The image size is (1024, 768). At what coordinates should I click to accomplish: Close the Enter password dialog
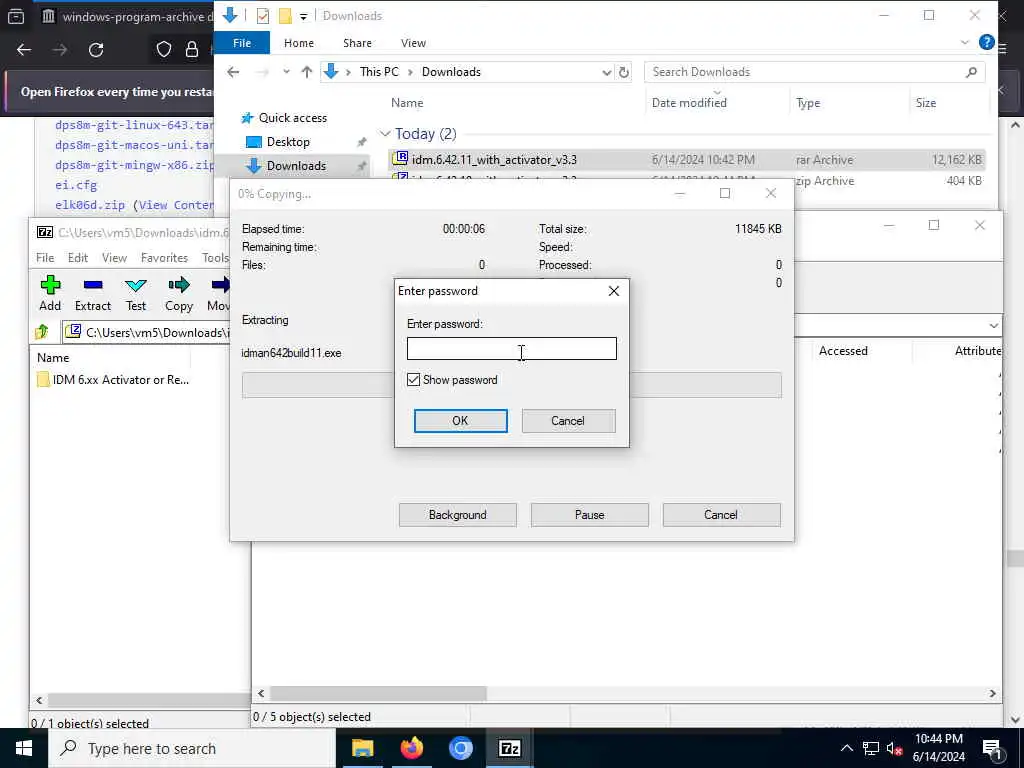[613, 291]
